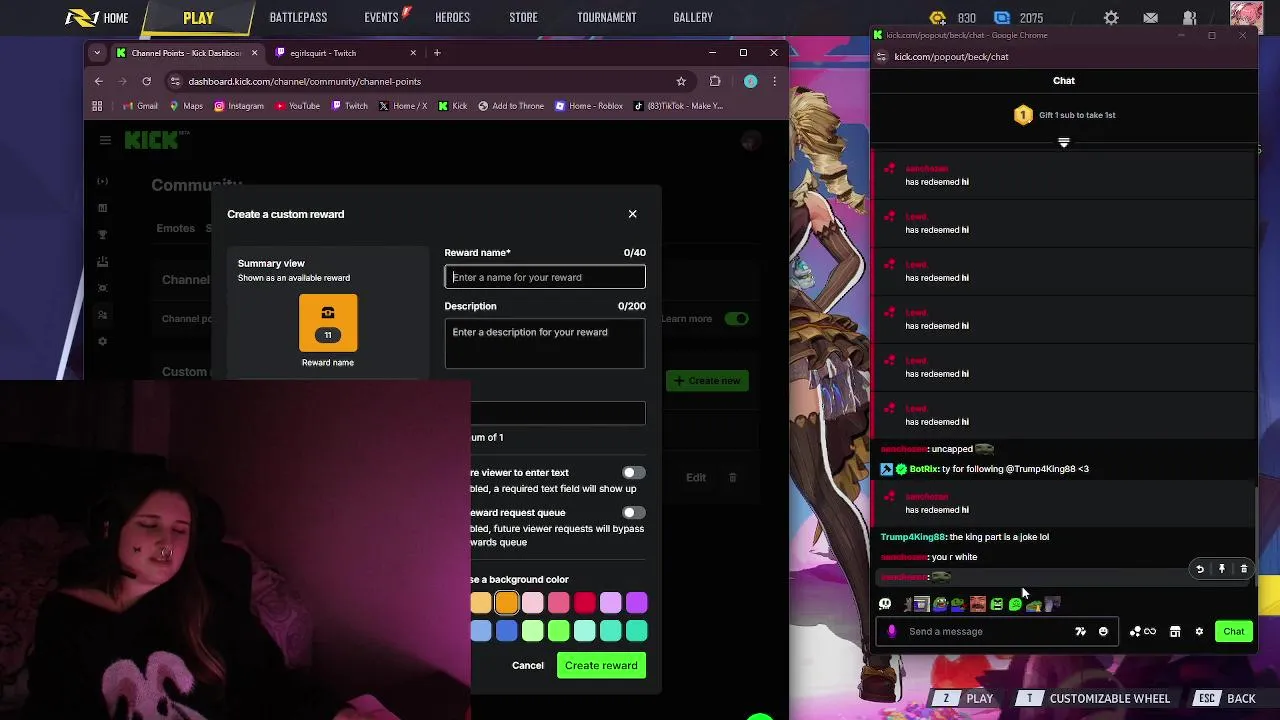Viewport: 1280px width, 720px height.
Task: Open chat settings gear icon
Action: coord(1199,632)
